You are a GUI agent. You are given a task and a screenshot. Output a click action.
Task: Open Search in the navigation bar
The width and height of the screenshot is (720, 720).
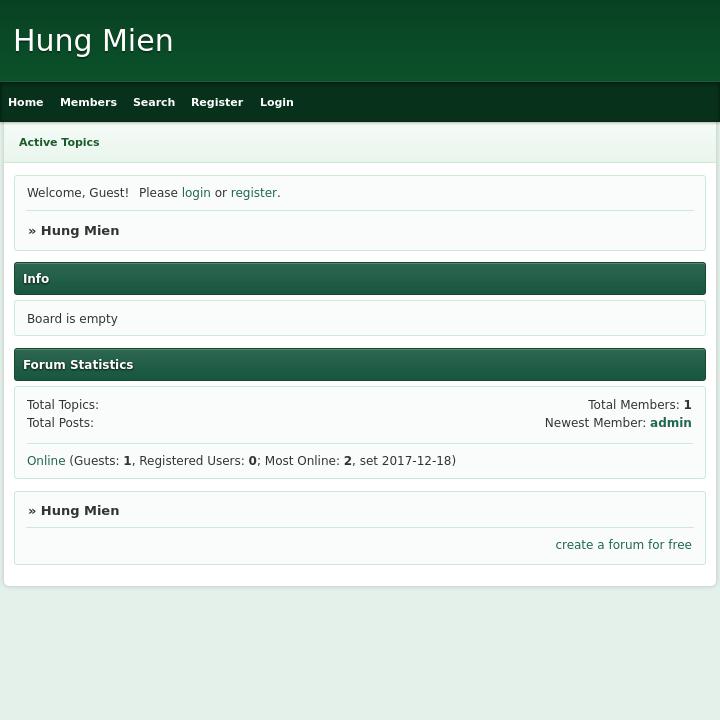154,102
